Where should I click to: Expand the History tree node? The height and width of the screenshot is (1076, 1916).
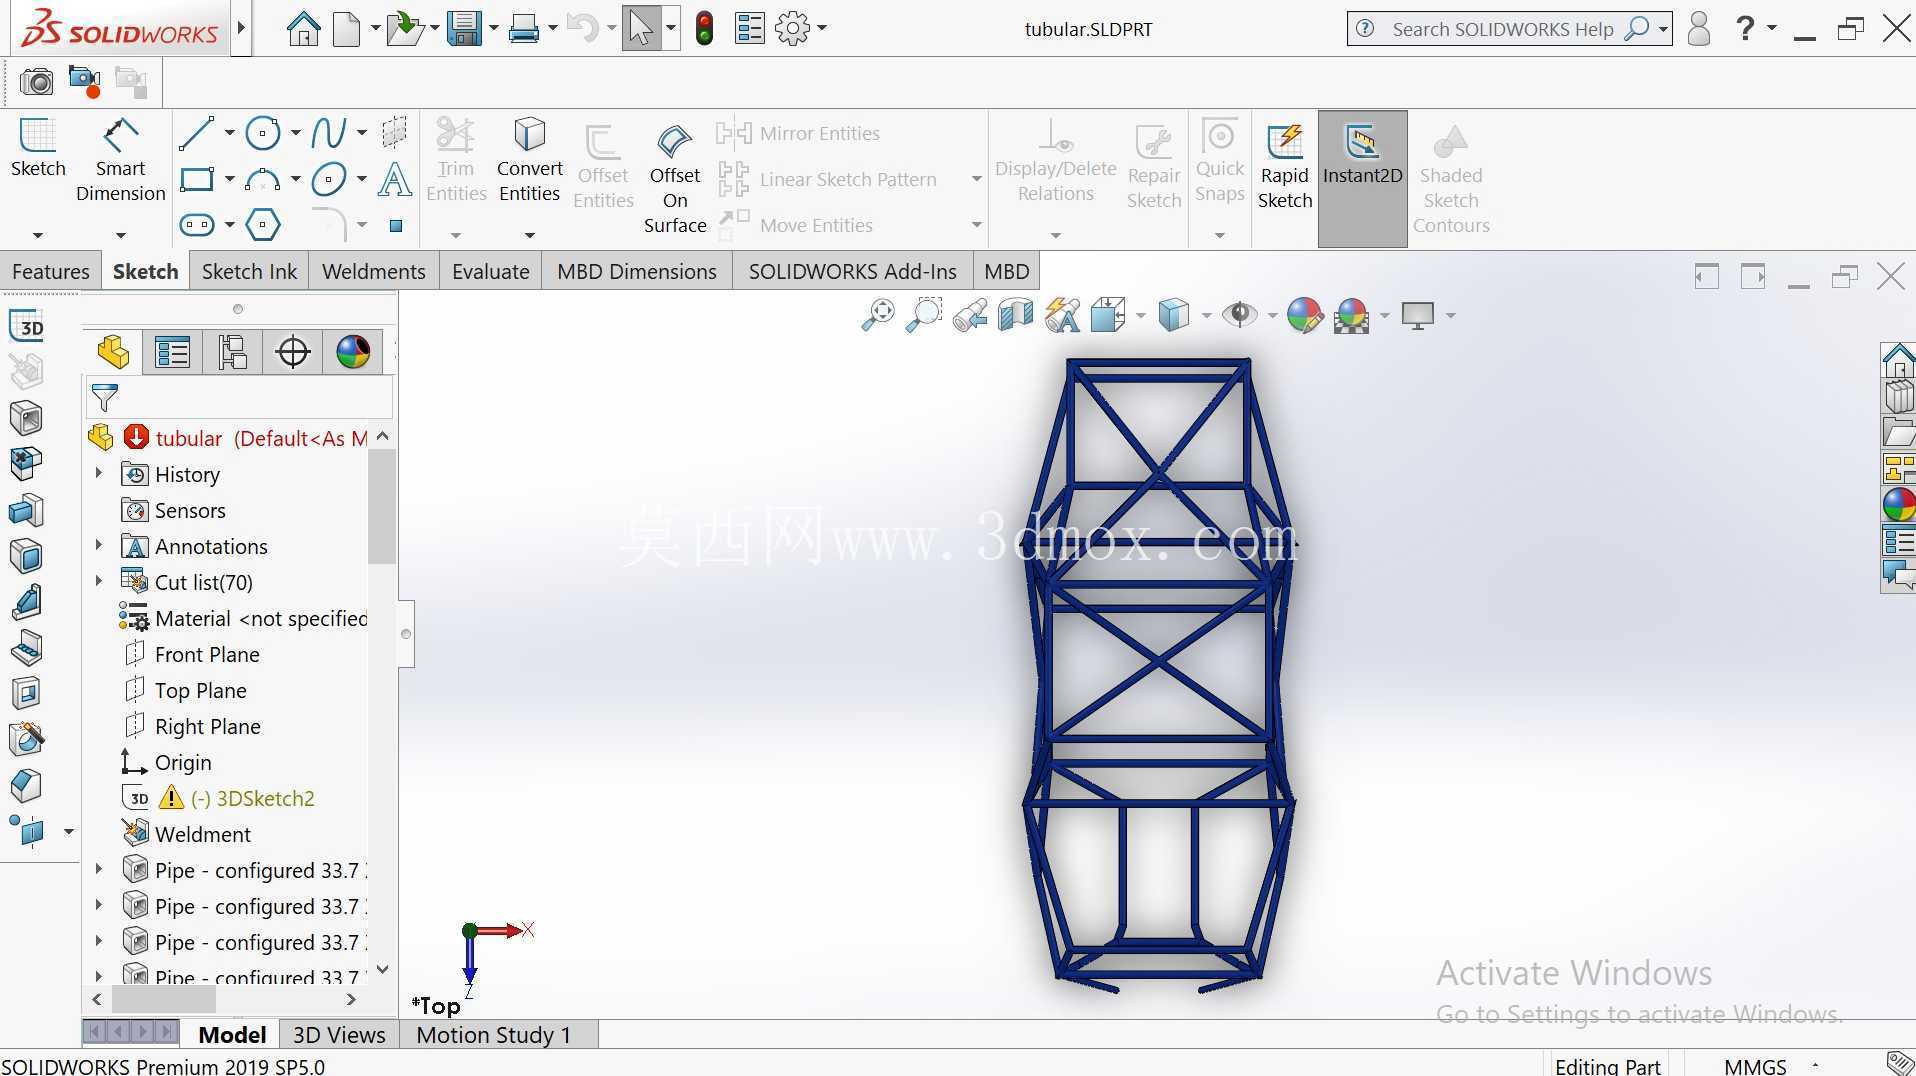(x=98, y=473)
